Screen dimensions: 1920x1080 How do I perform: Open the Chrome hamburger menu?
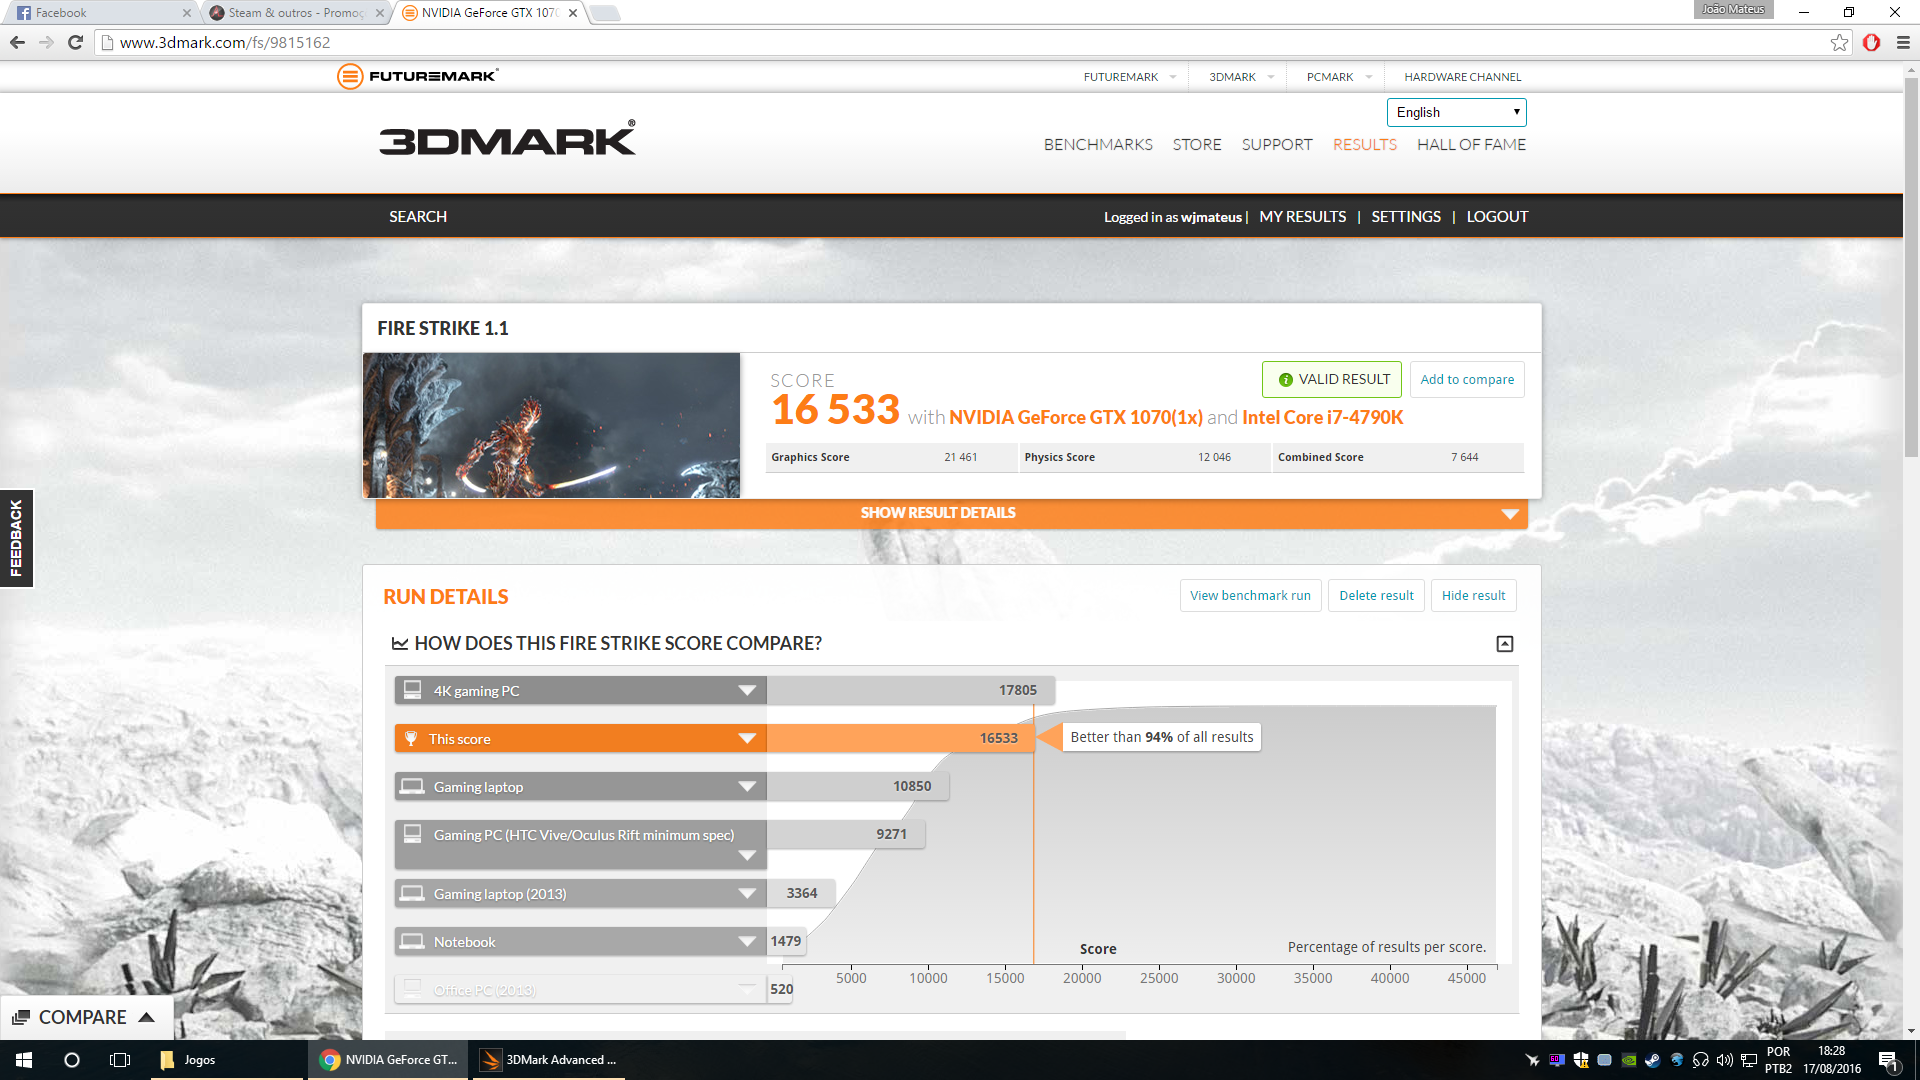1903,42
